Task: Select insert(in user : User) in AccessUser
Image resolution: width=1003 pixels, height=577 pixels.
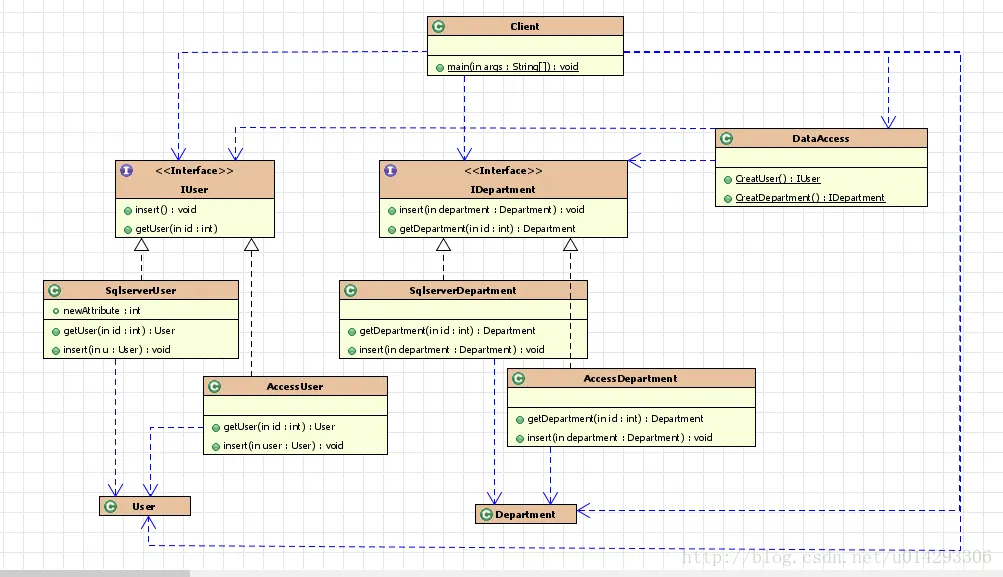Action: (283, 445)
